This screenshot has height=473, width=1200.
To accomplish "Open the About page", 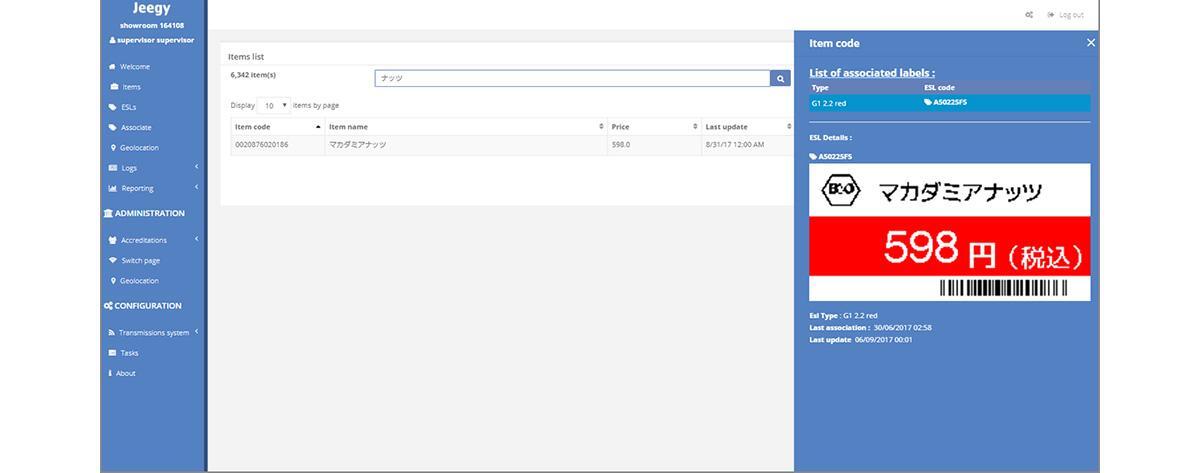I will coord(125,373).
